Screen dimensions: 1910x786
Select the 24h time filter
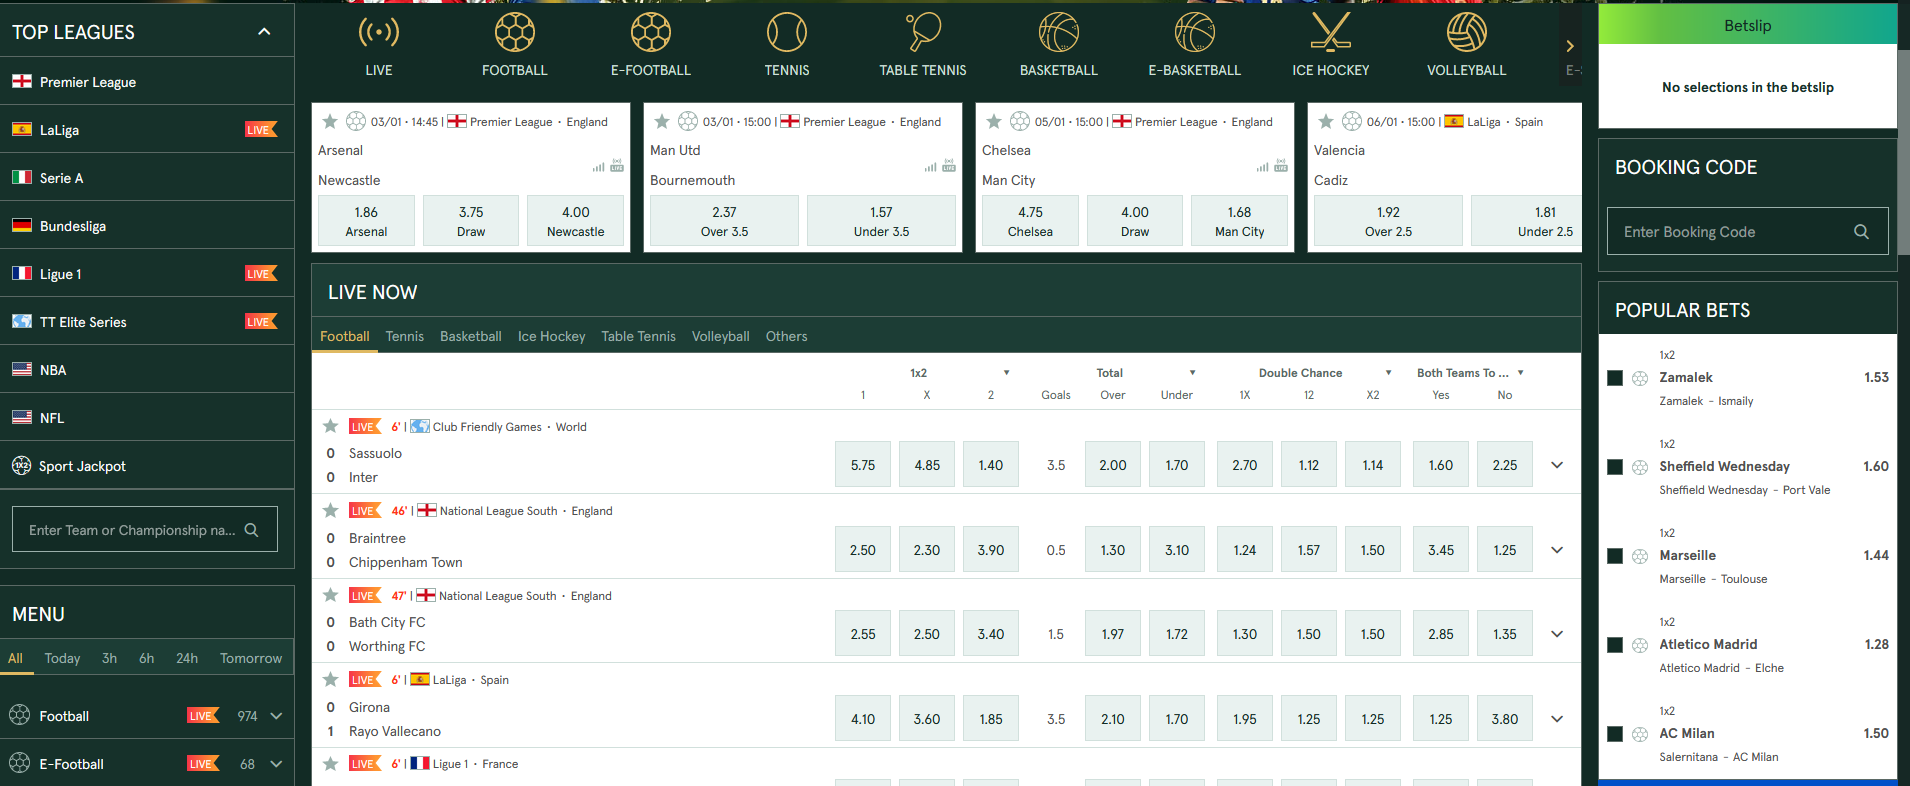pos(187,658)
